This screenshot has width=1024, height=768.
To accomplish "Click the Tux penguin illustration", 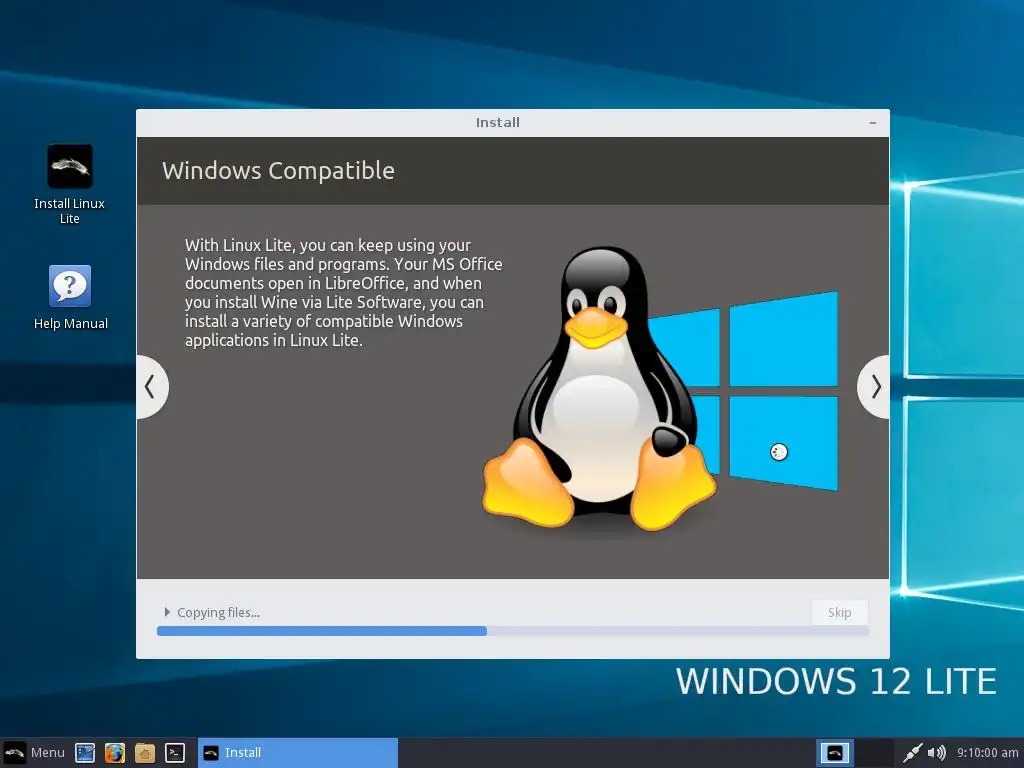I will [599, 388].
